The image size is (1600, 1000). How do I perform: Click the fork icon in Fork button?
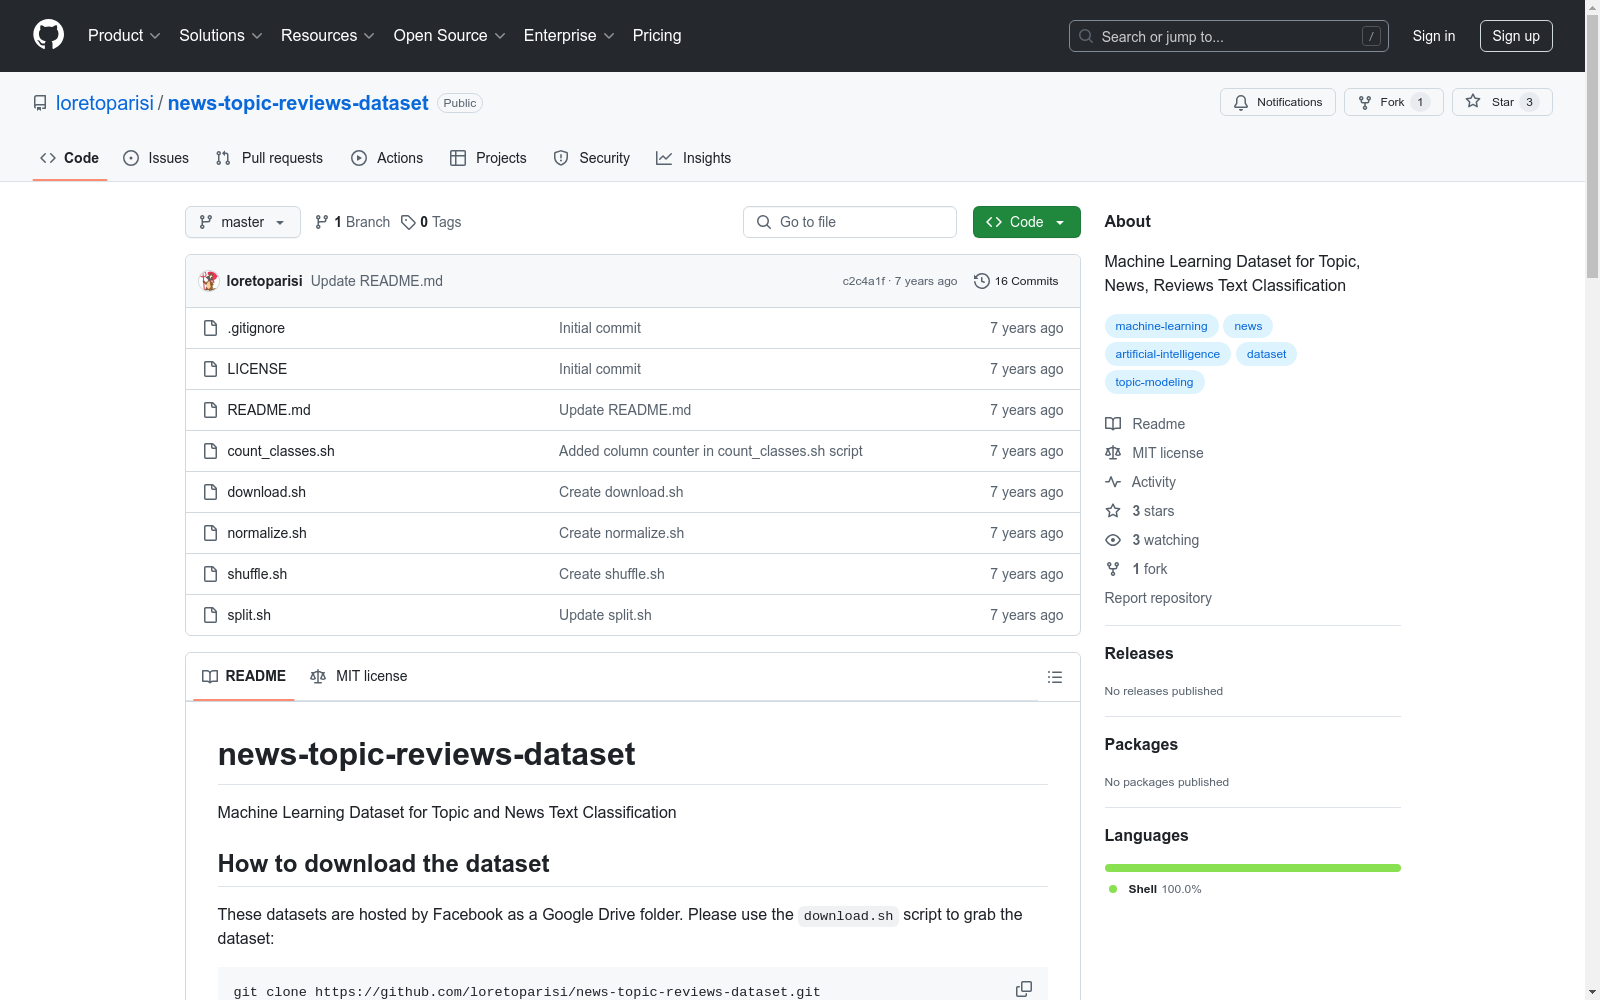(1365, 102)
